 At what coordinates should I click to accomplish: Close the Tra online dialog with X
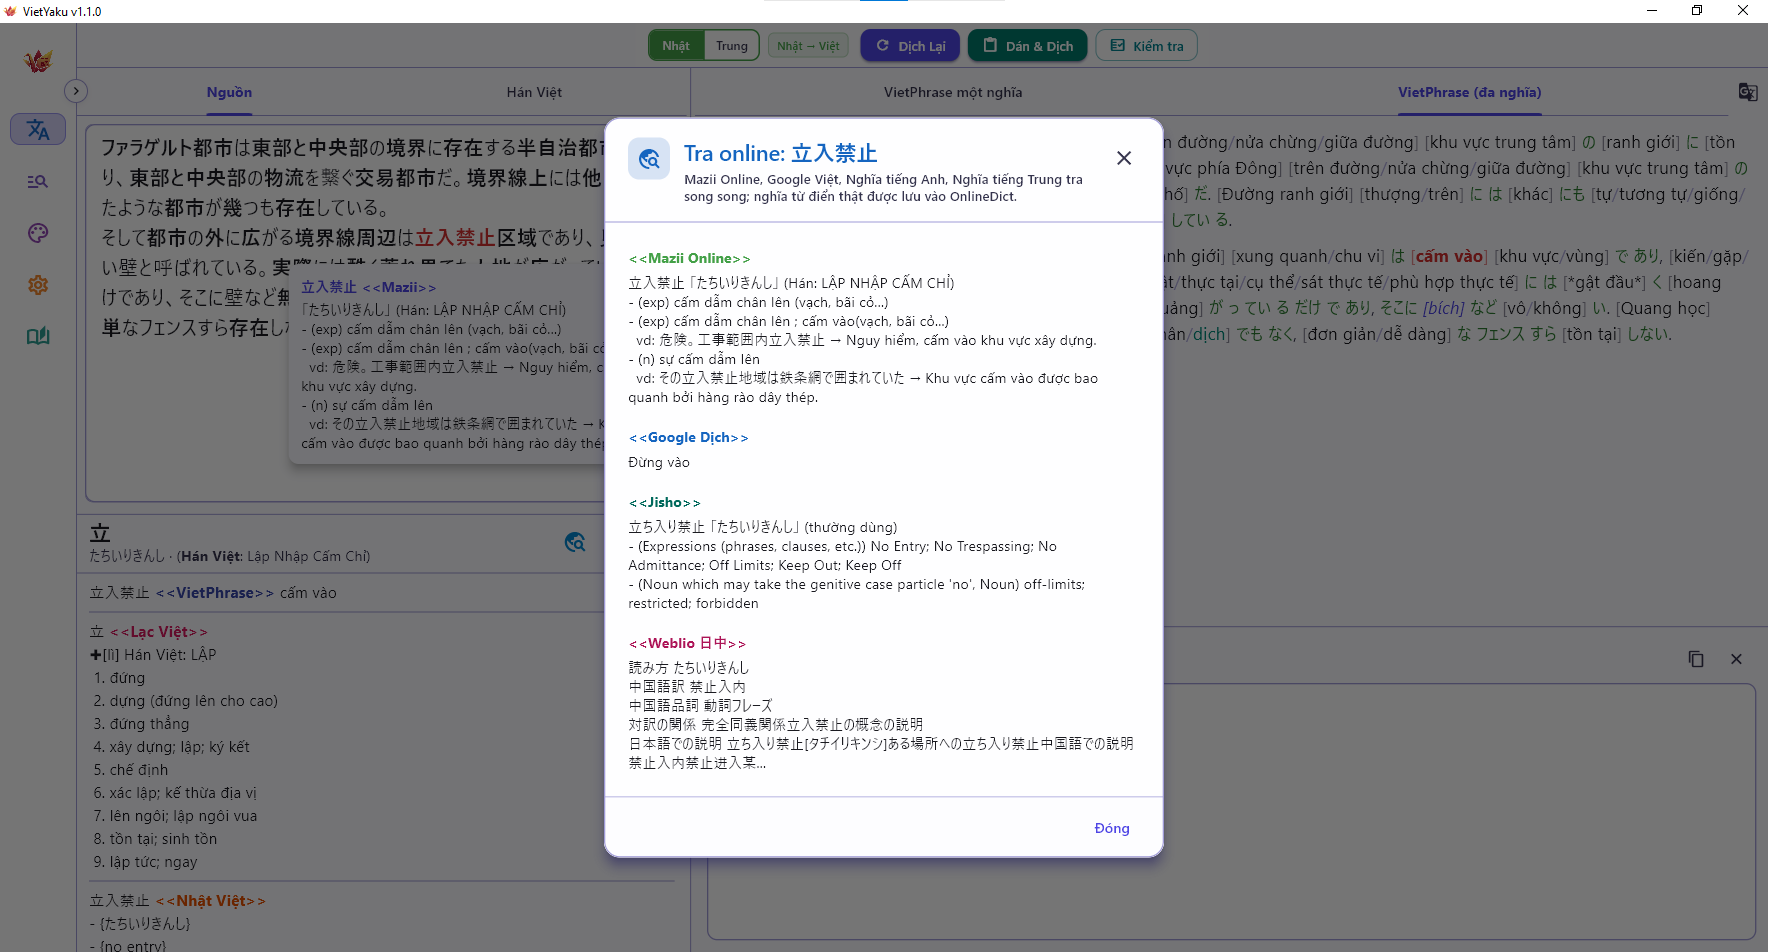click(1124, 158)
